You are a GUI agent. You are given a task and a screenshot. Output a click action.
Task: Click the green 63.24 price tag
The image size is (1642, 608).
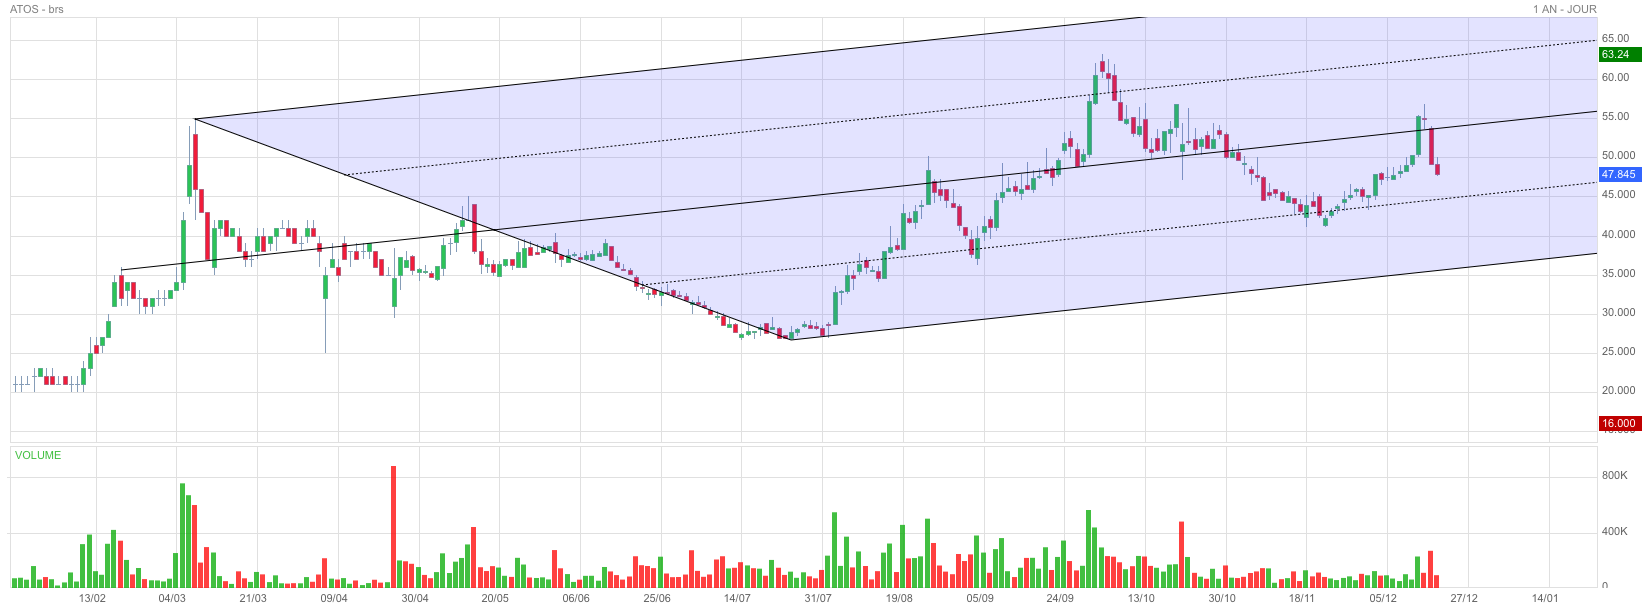point(1619,55)
